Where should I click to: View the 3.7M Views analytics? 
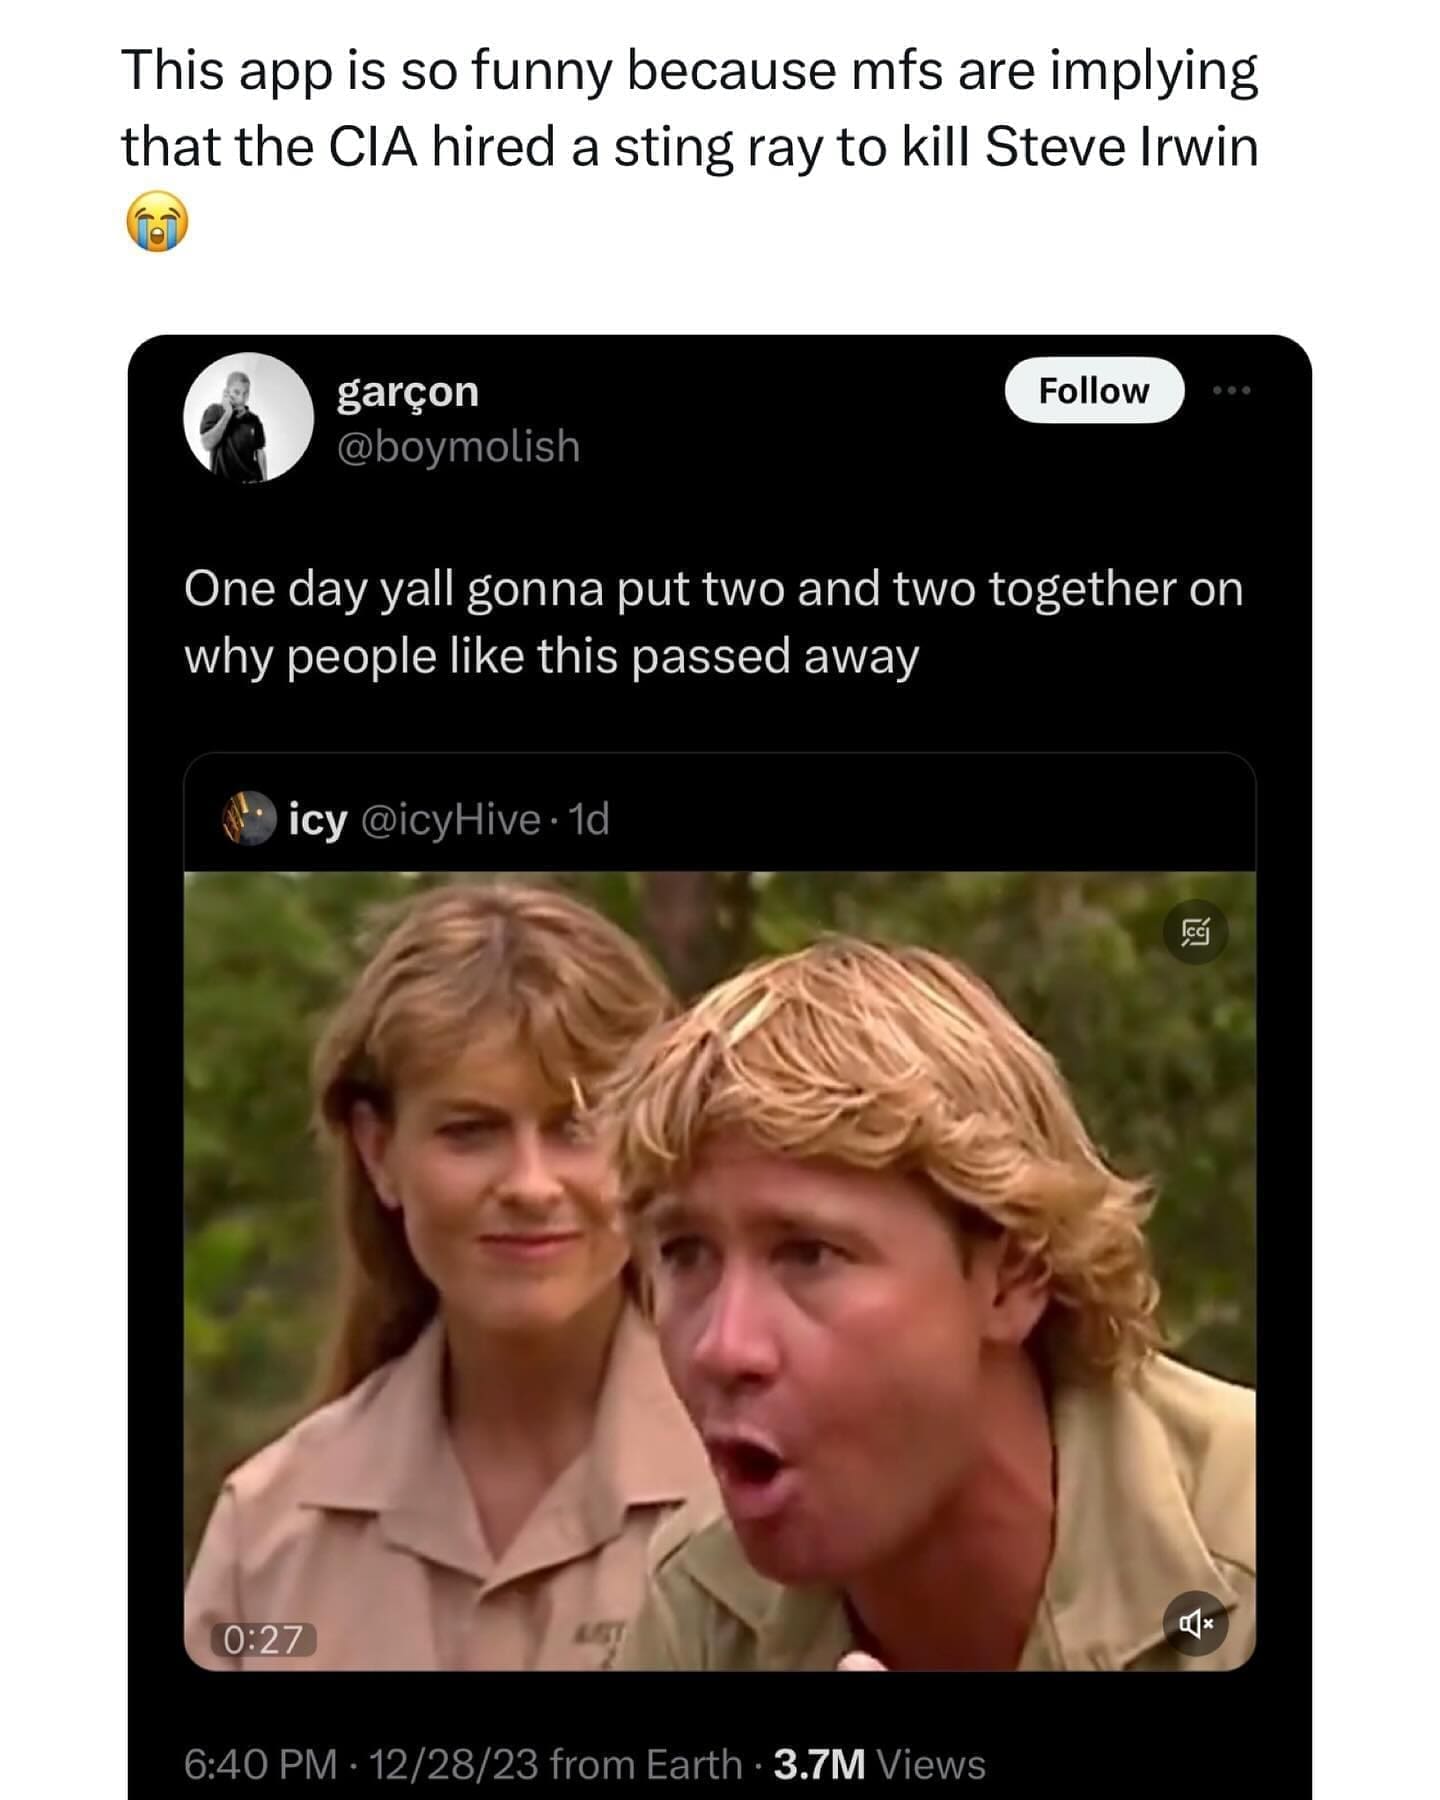(880, 1765)
